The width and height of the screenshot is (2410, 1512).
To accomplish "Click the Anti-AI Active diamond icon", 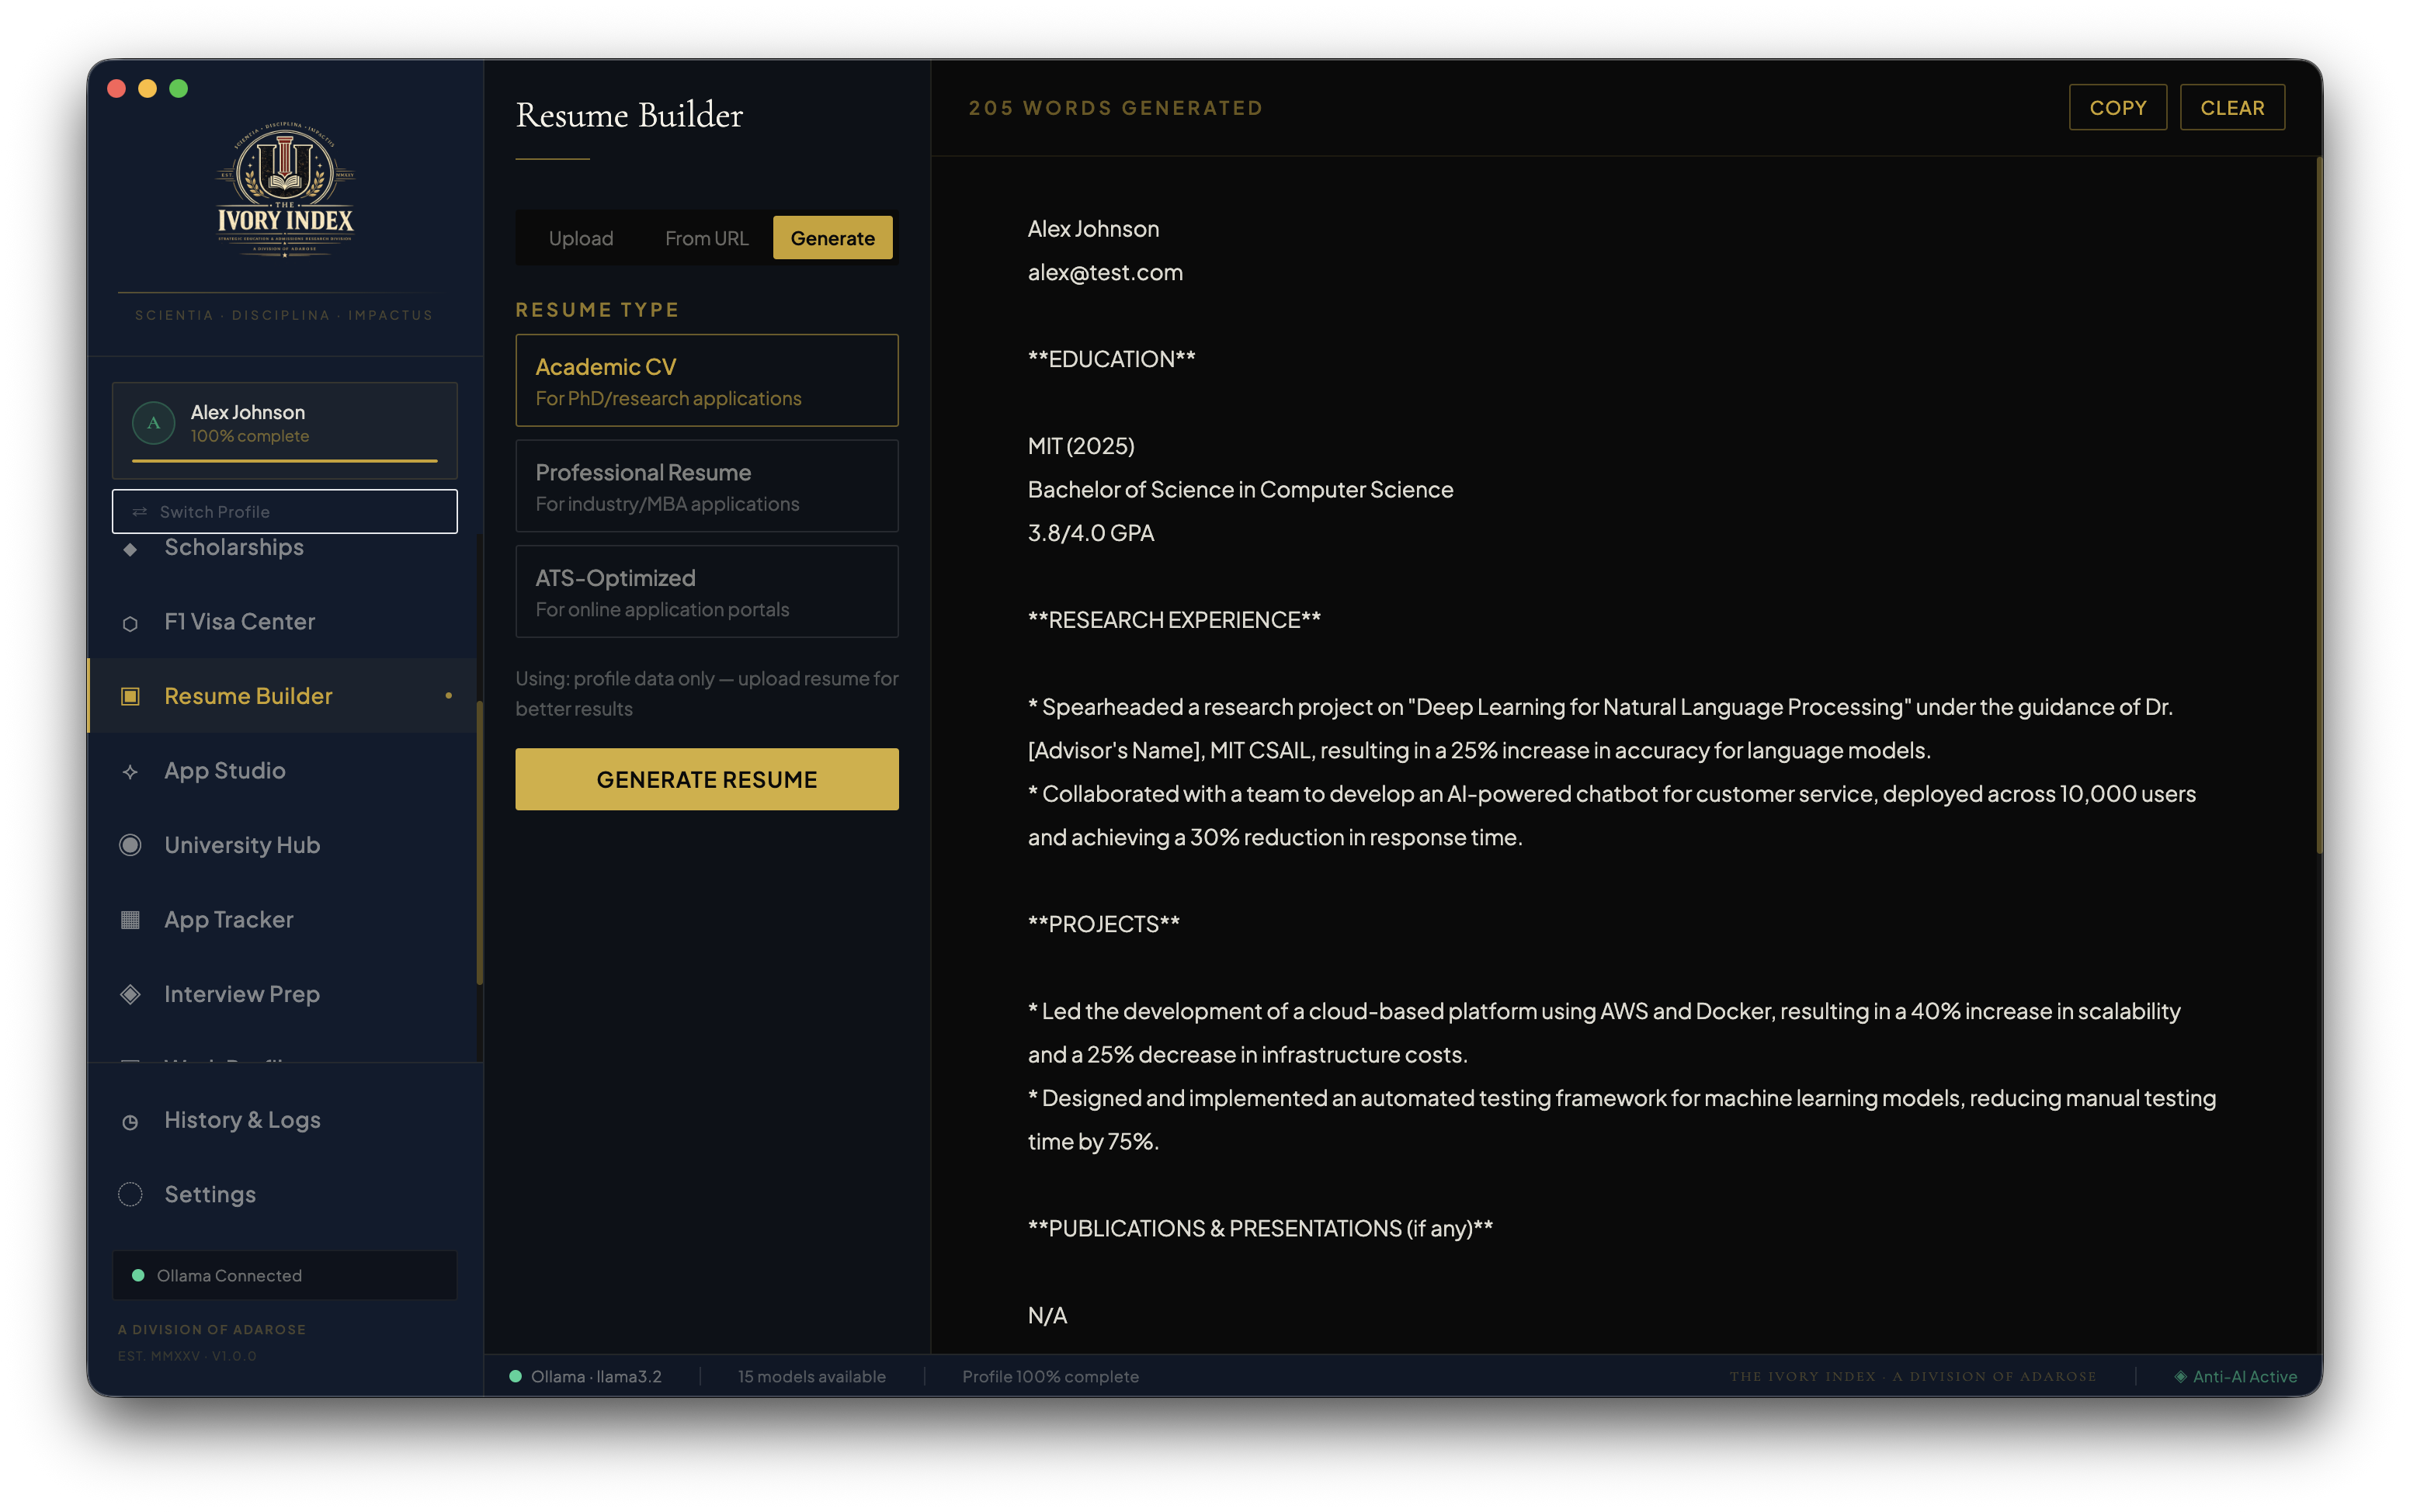I will pyautogui.click(x=2179, y=1376).
